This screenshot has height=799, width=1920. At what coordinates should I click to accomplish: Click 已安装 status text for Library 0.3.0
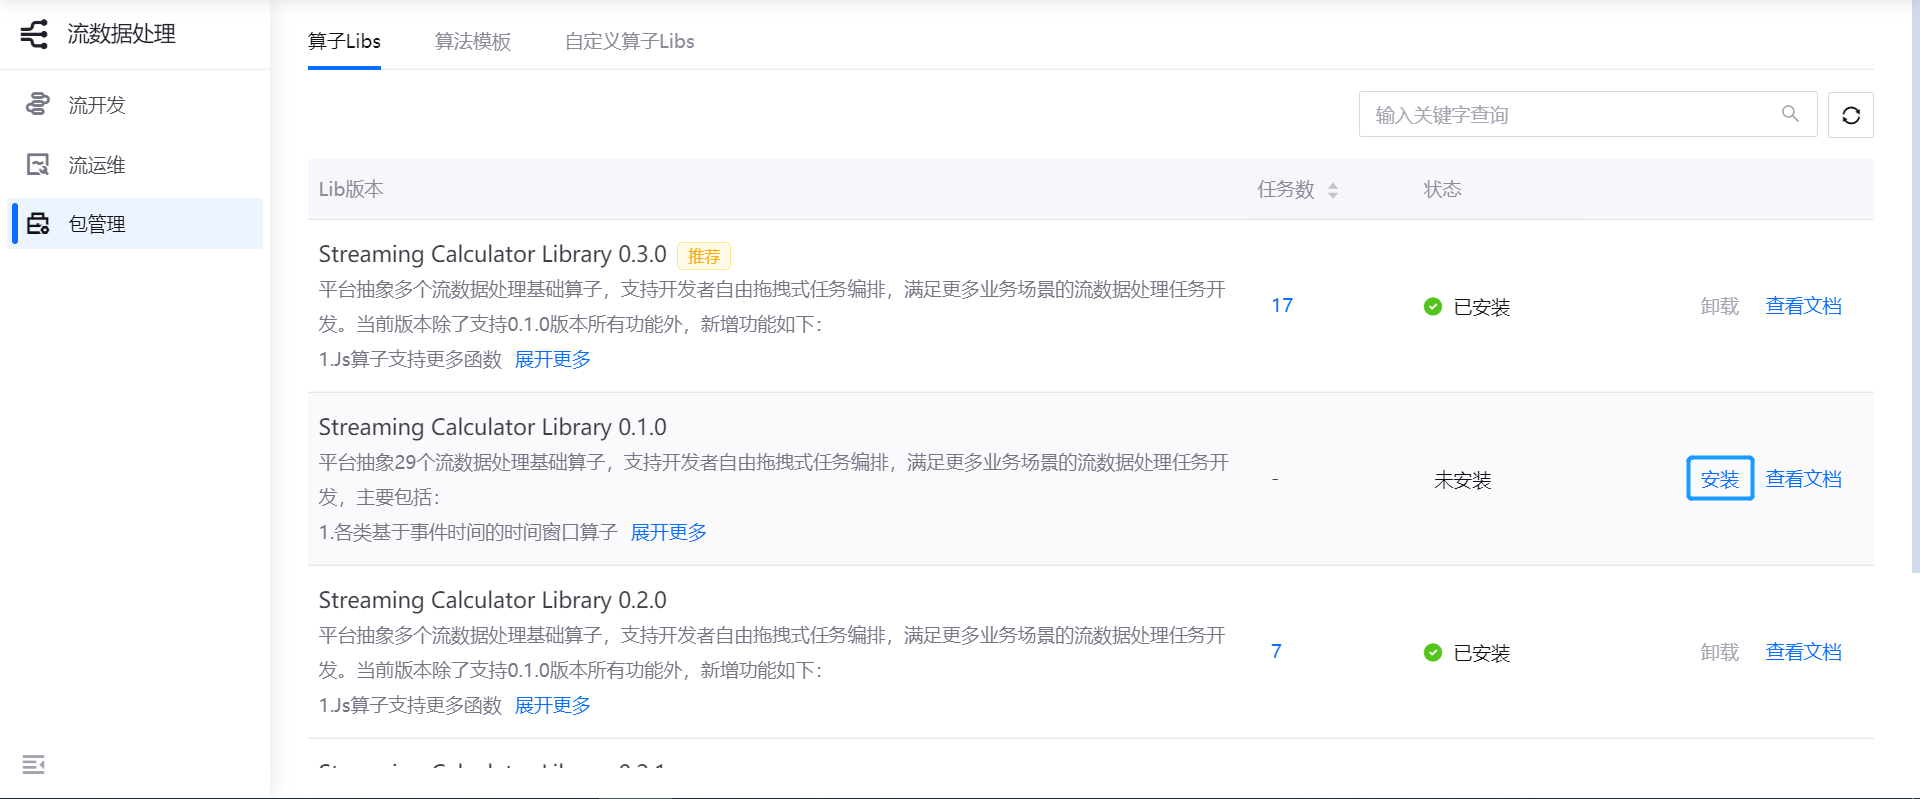click(1481, 307)
